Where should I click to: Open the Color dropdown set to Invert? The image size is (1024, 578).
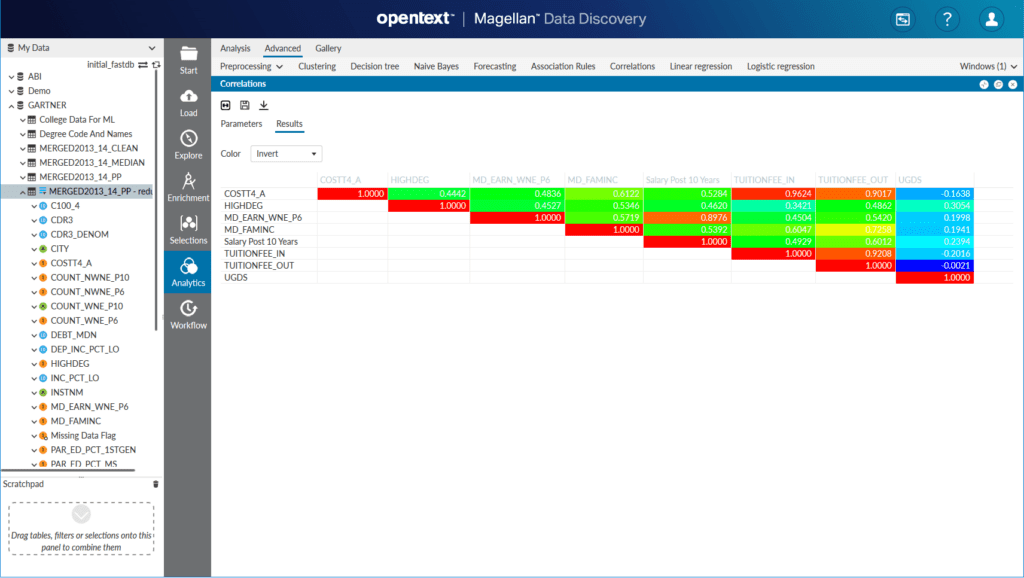click(285, 153)
